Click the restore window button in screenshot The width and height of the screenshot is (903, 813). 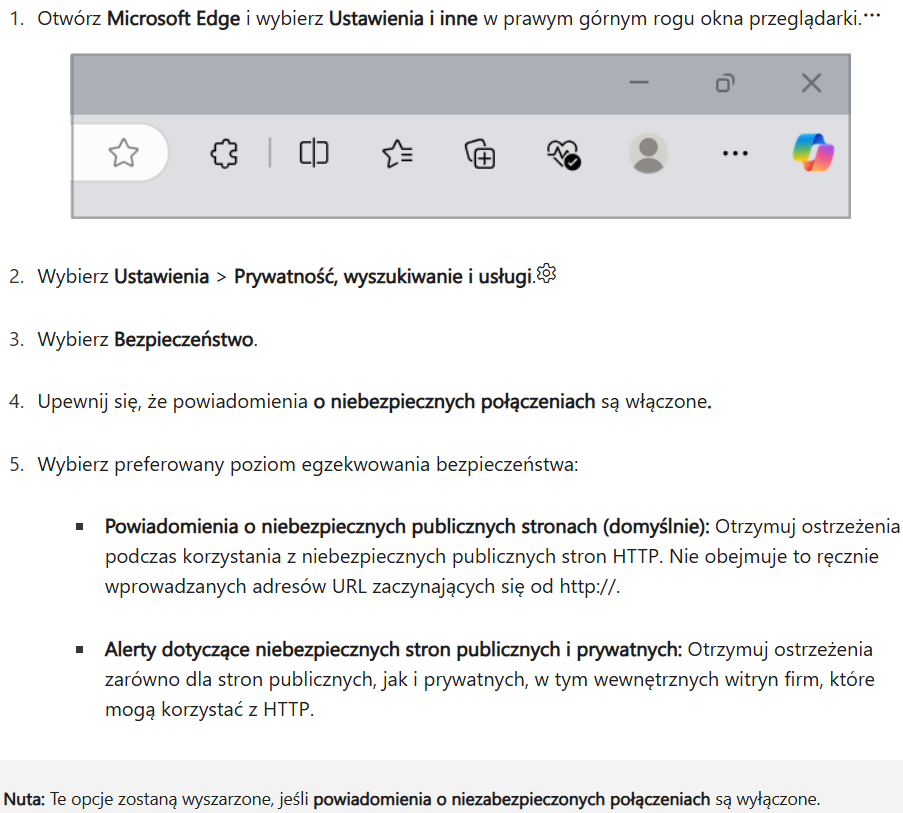click(724, 84)
